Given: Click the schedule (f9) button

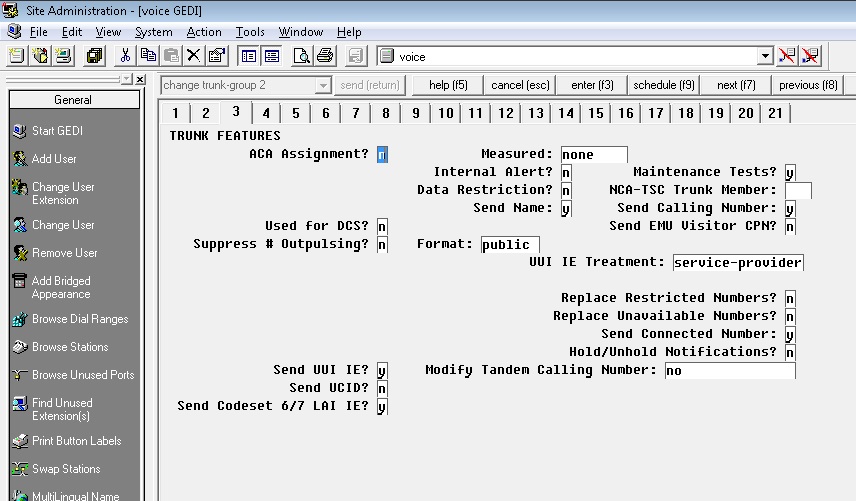Looking at the screenshot, I should pyautogui.click(x=664, y=85).
